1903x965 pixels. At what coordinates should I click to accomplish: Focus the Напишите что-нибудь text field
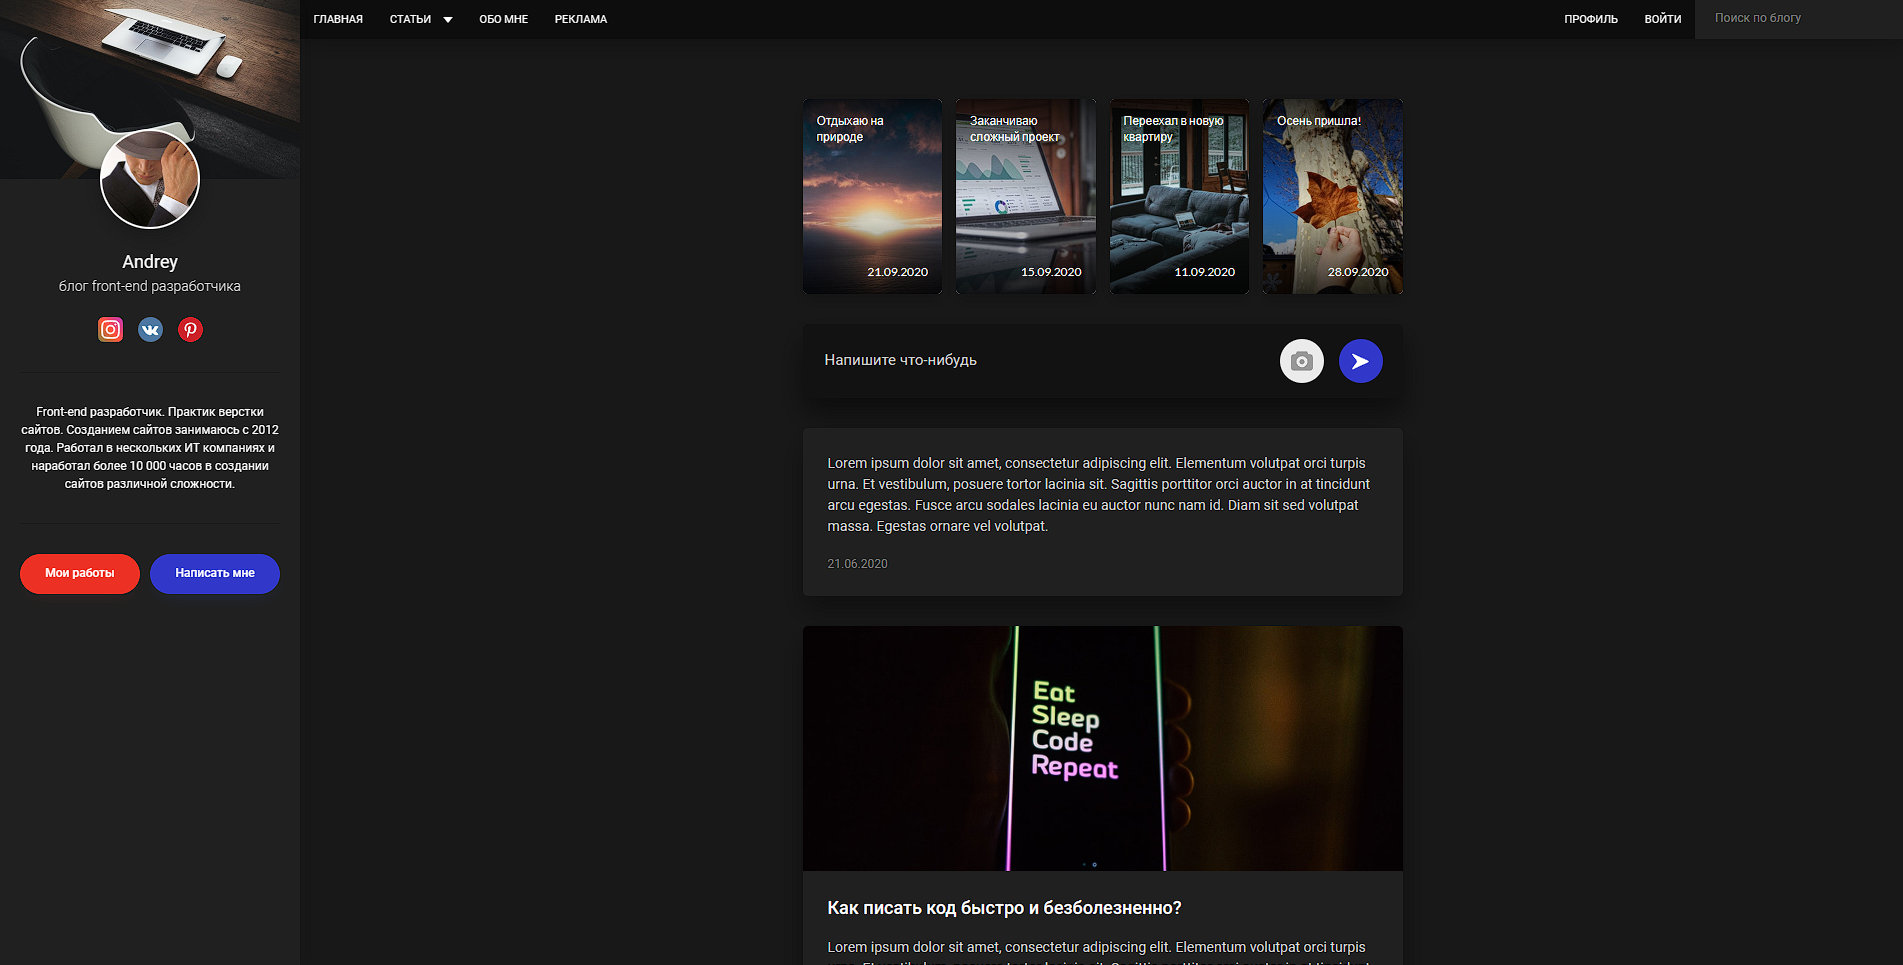click(x=1040, y=360)
